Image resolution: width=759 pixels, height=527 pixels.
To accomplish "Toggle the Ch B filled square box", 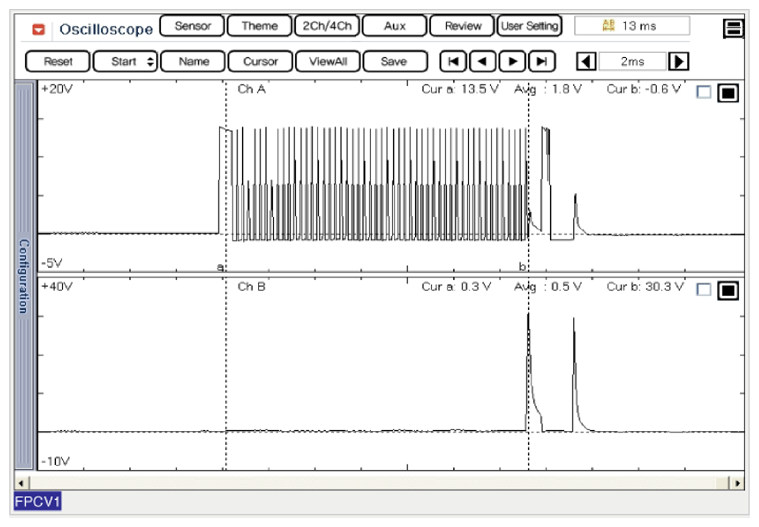I will (x=728, y=290).
